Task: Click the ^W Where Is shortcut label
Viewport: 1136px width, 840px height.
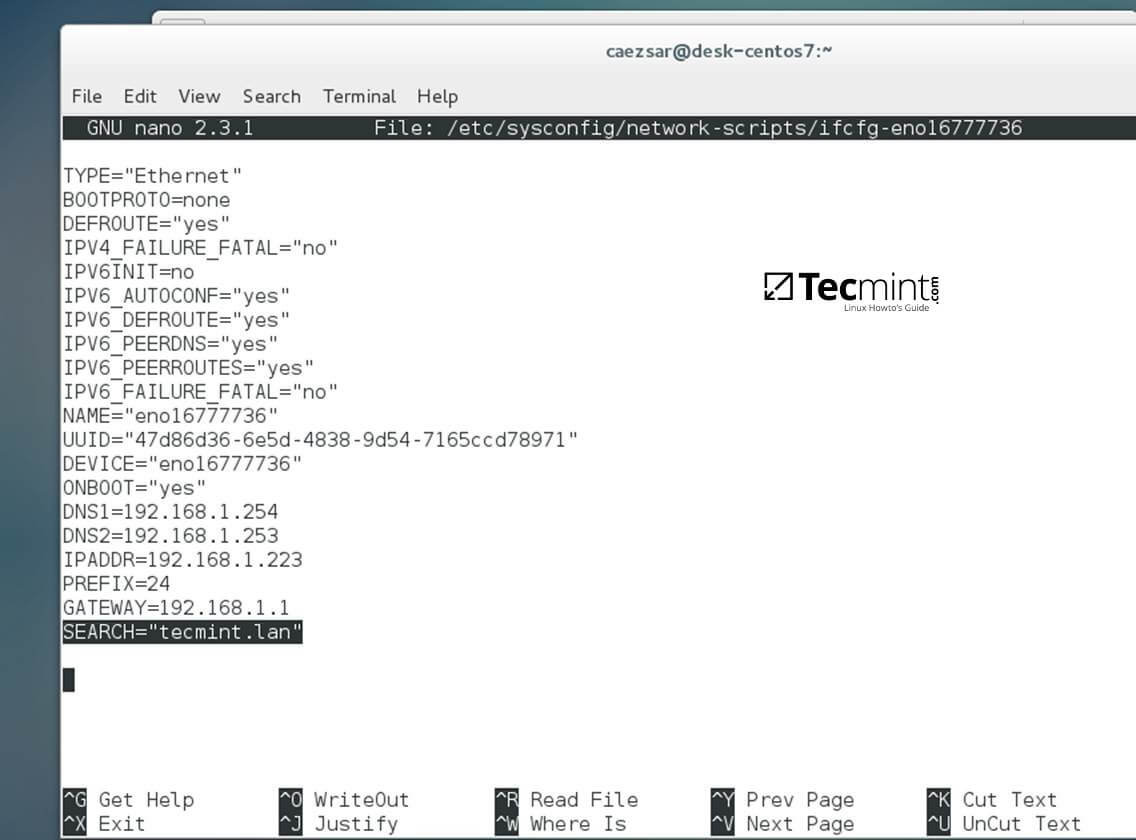Action: click(x=561, y=824)
